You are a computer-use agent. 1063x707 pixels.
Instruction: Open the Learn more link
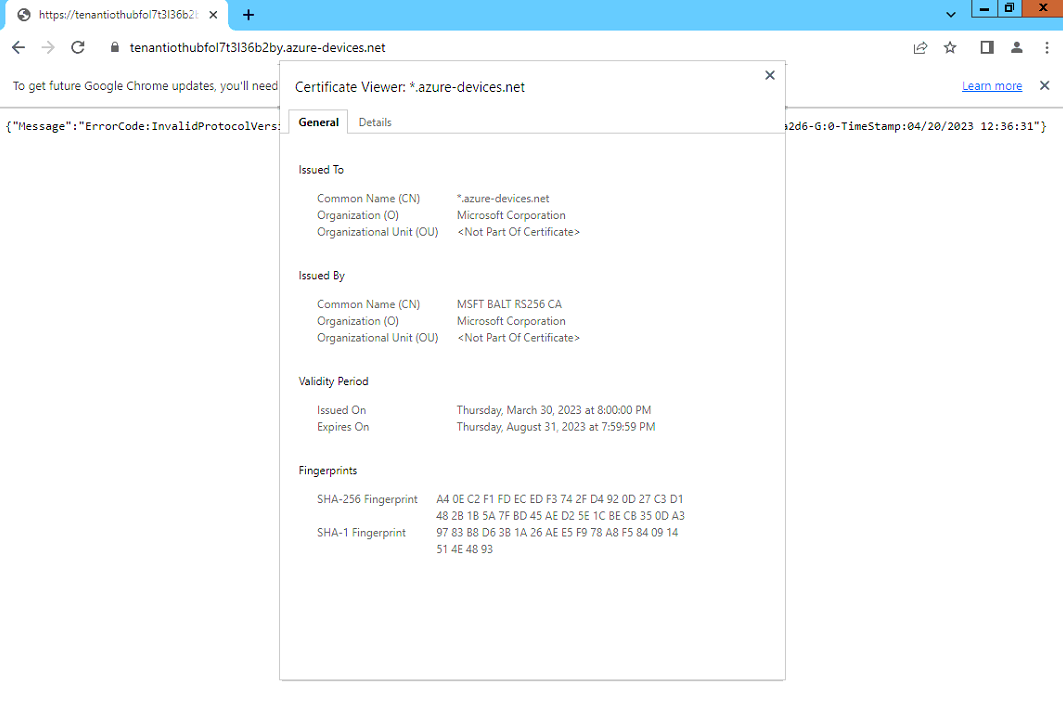tap(992, 86)
